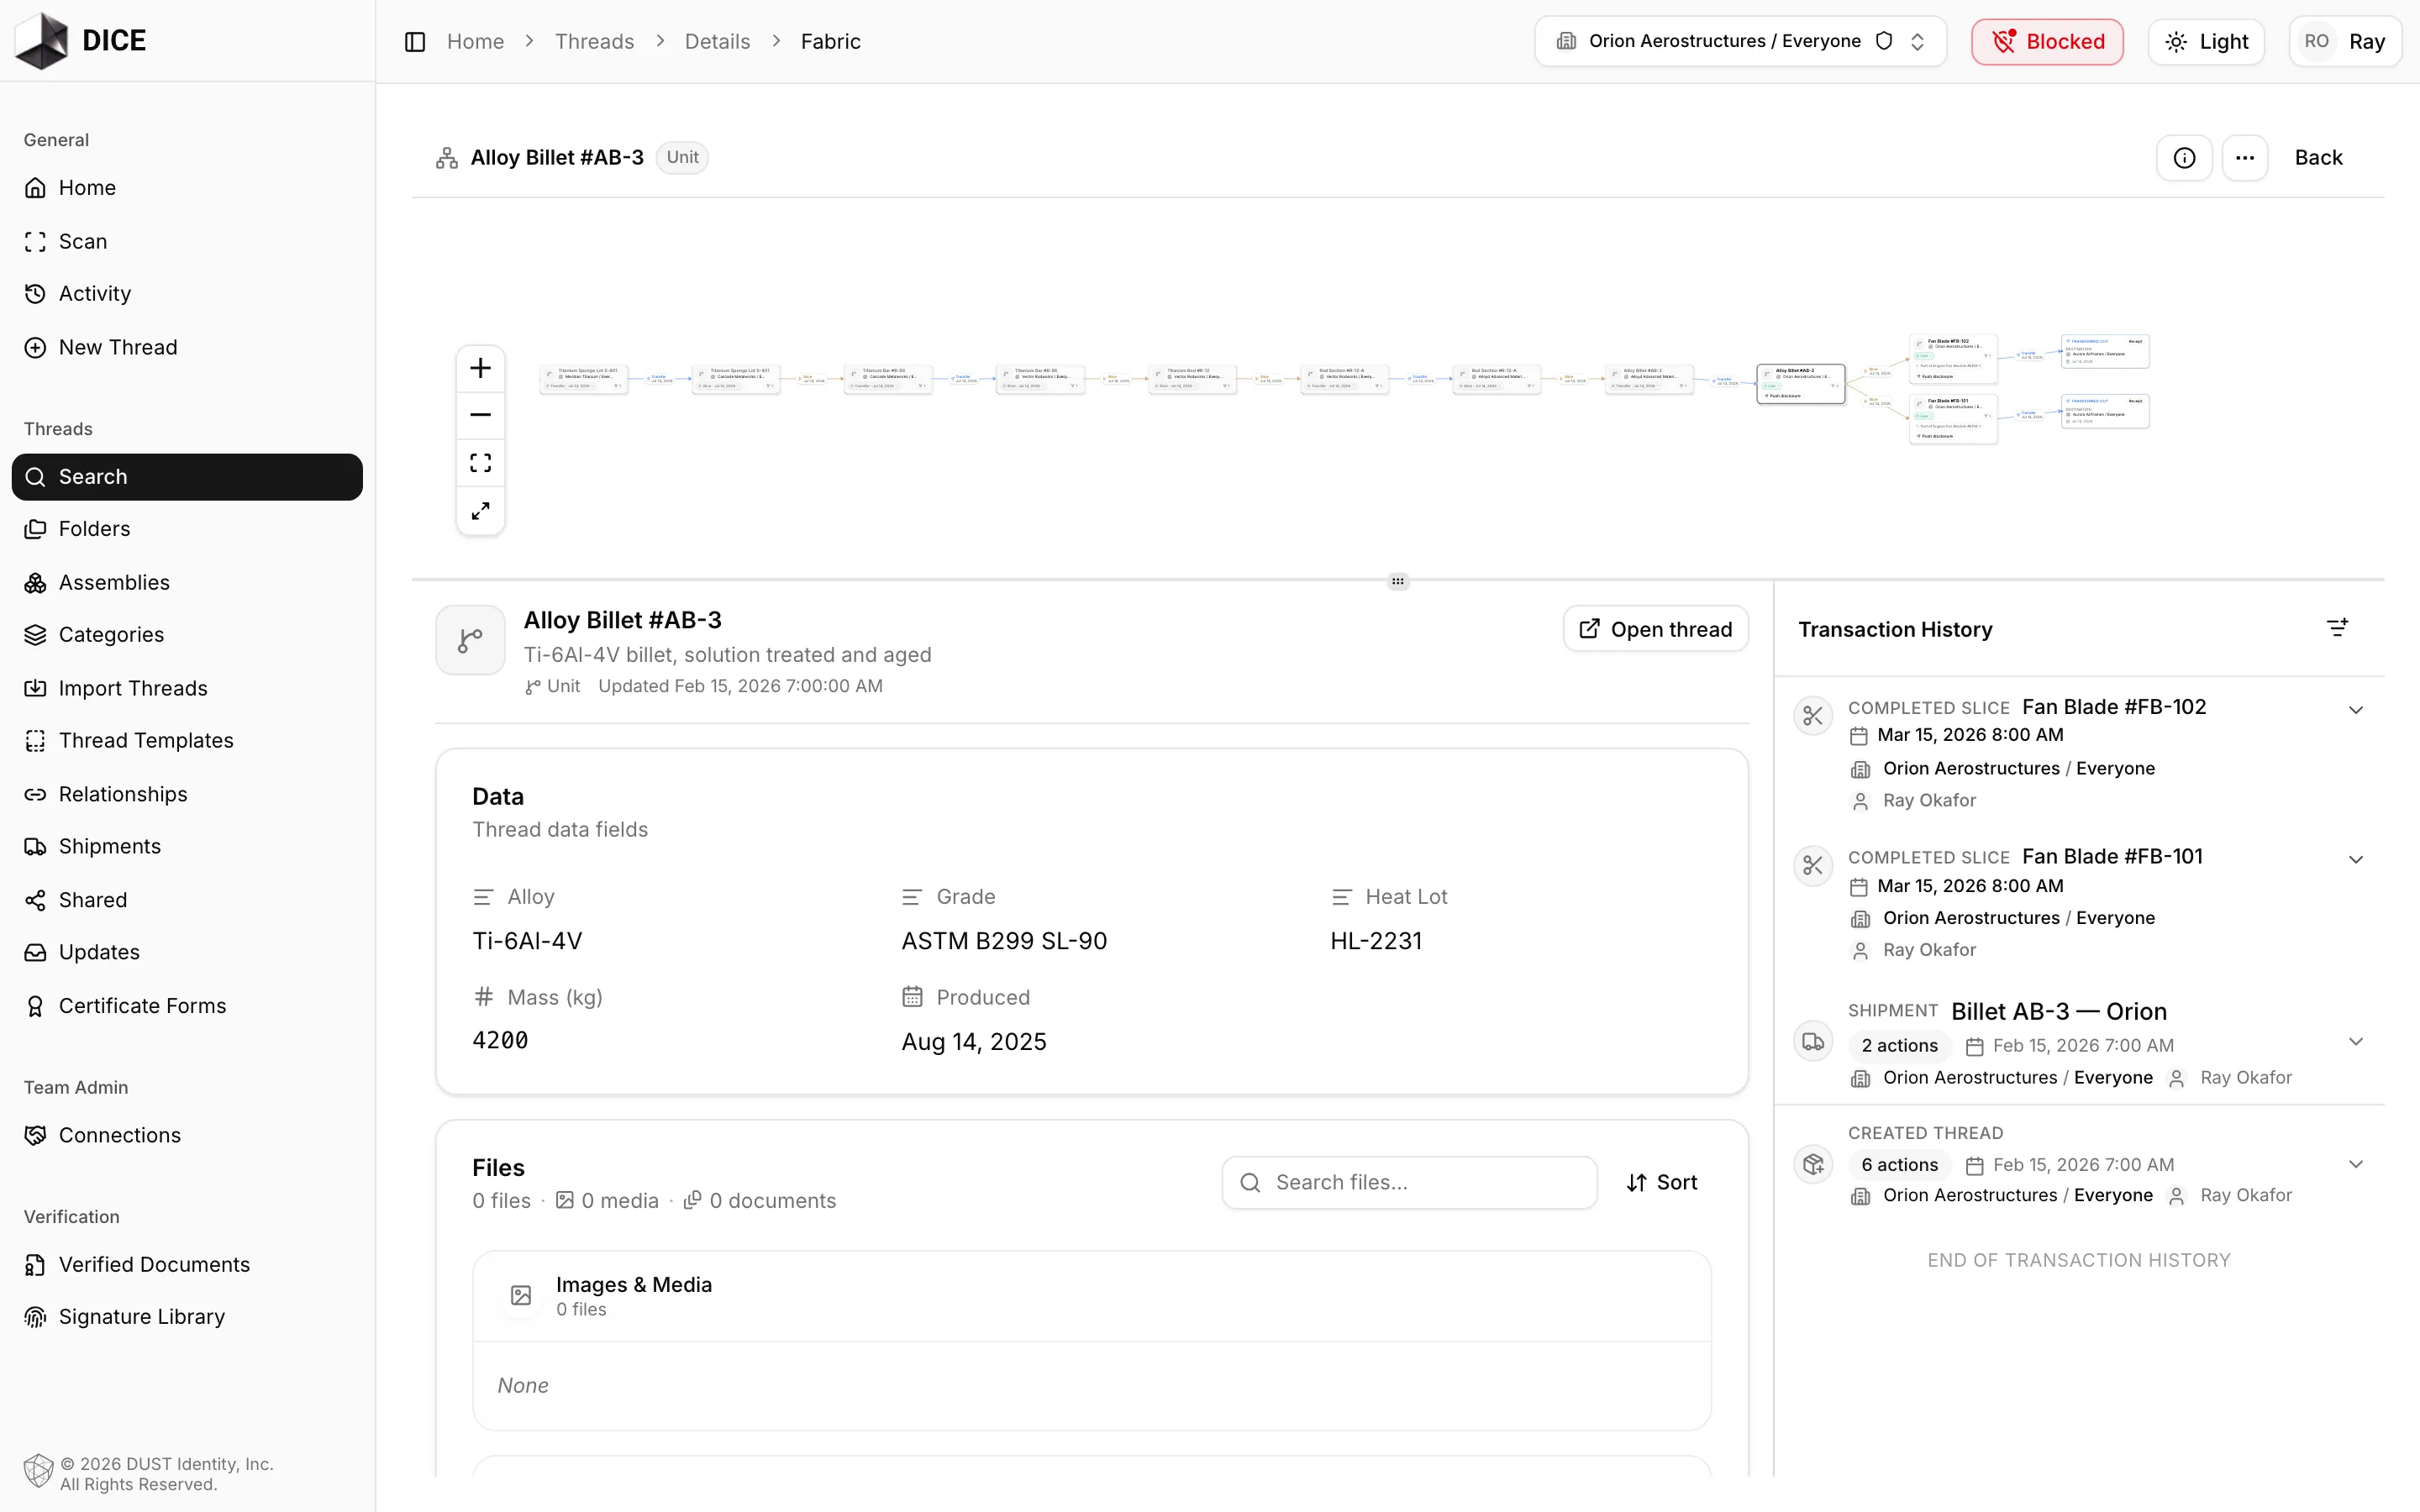The width and height of the screenshot is (2420, 1512).
Task: Start a New Thread
Action: 187,347
